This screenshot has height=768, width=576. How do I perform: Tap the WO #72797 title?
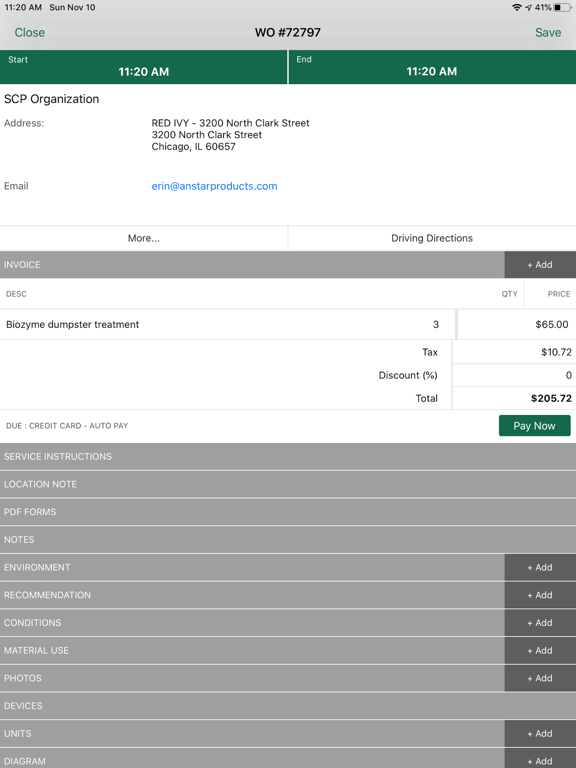coord(288,32)
